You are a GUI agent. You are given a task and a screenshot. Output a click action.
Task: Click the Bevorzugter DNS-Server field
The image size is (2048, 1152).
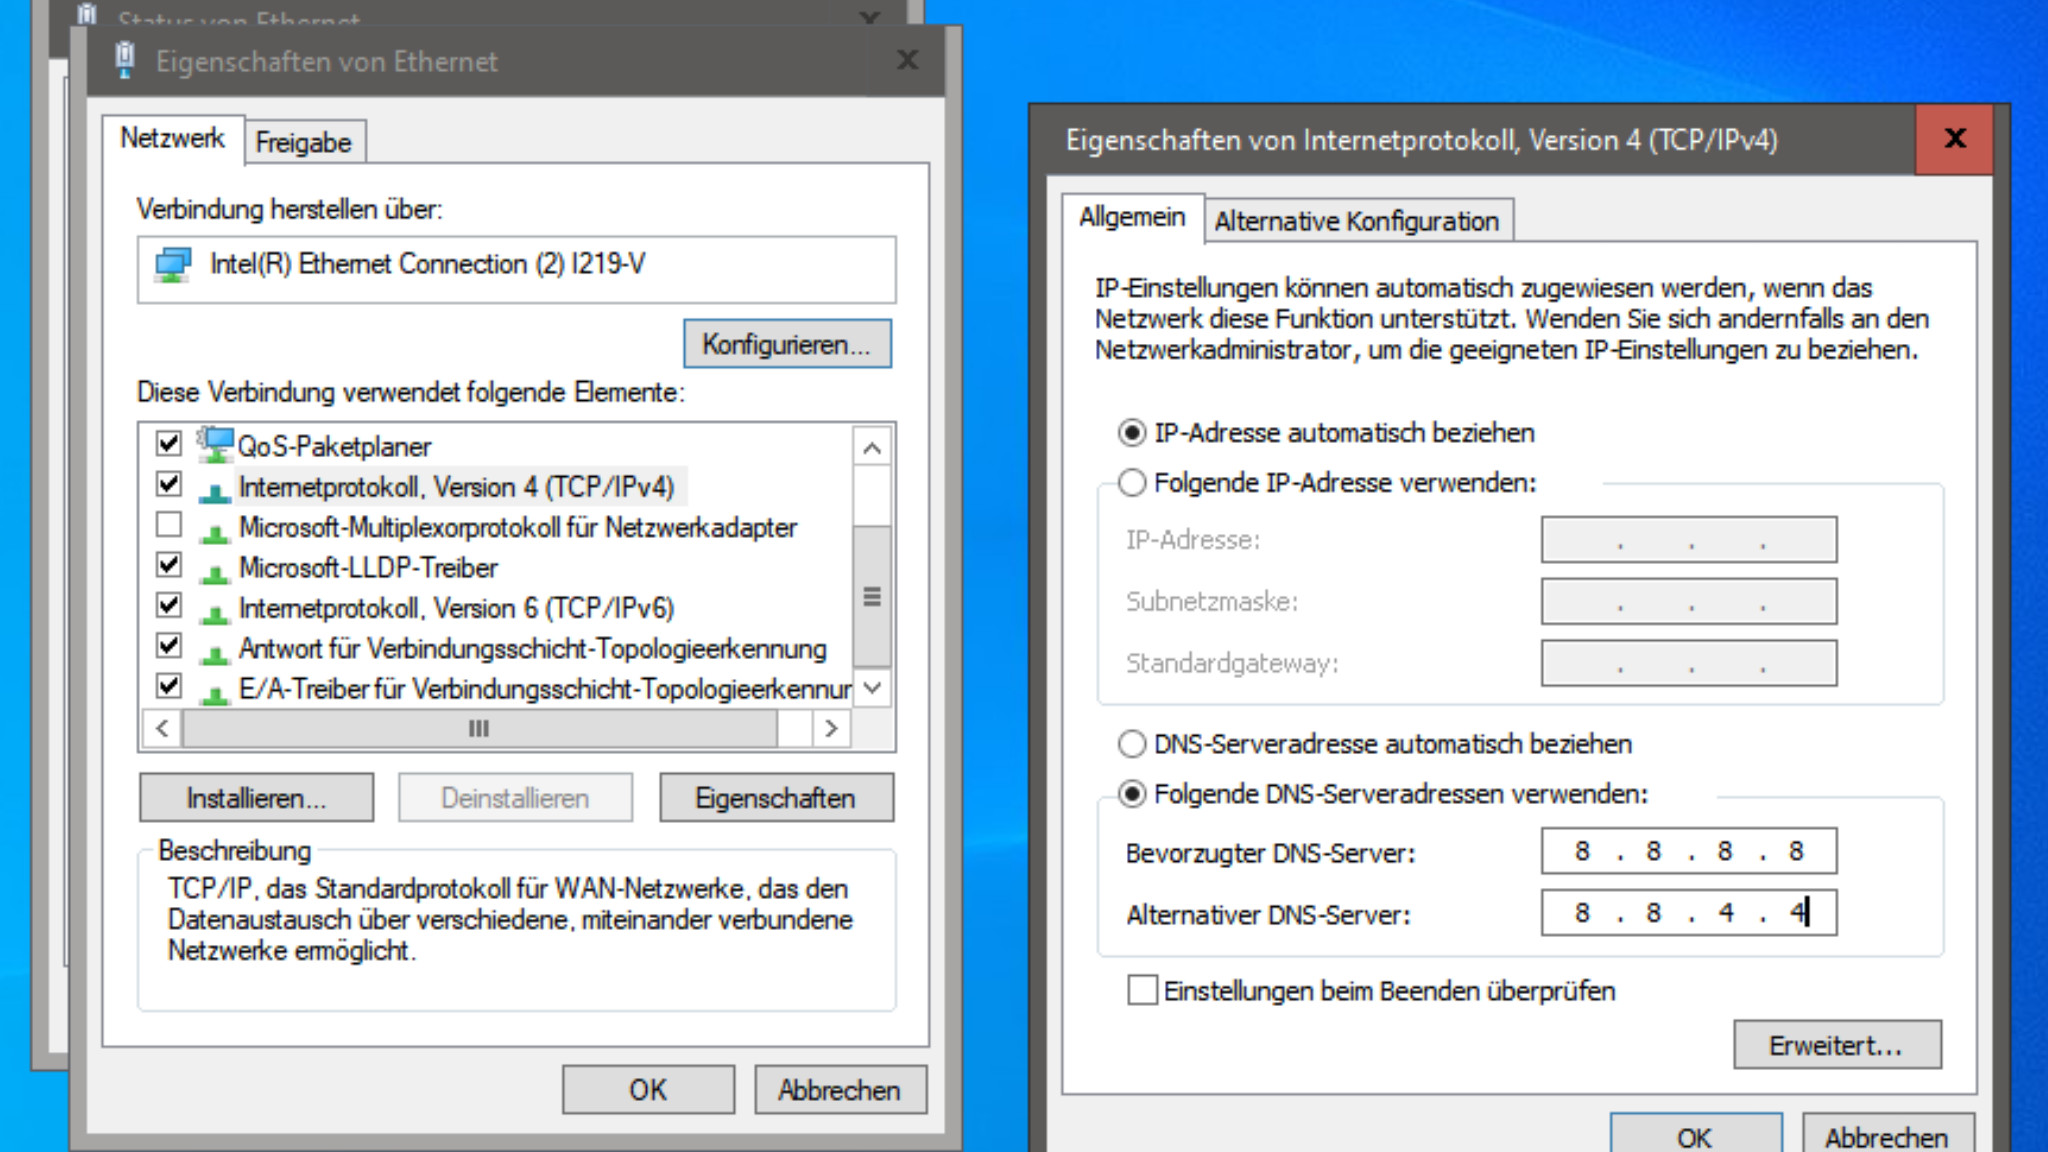1689,851
